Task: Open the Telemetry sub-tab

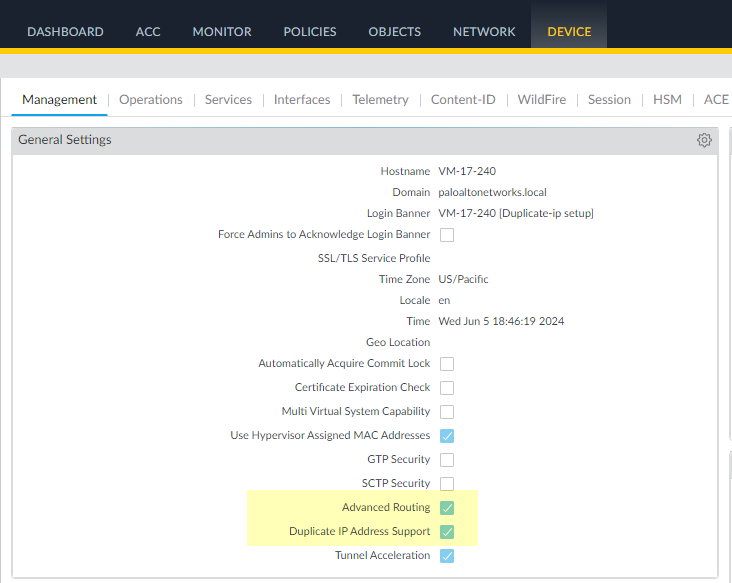Action: [380, 99]
